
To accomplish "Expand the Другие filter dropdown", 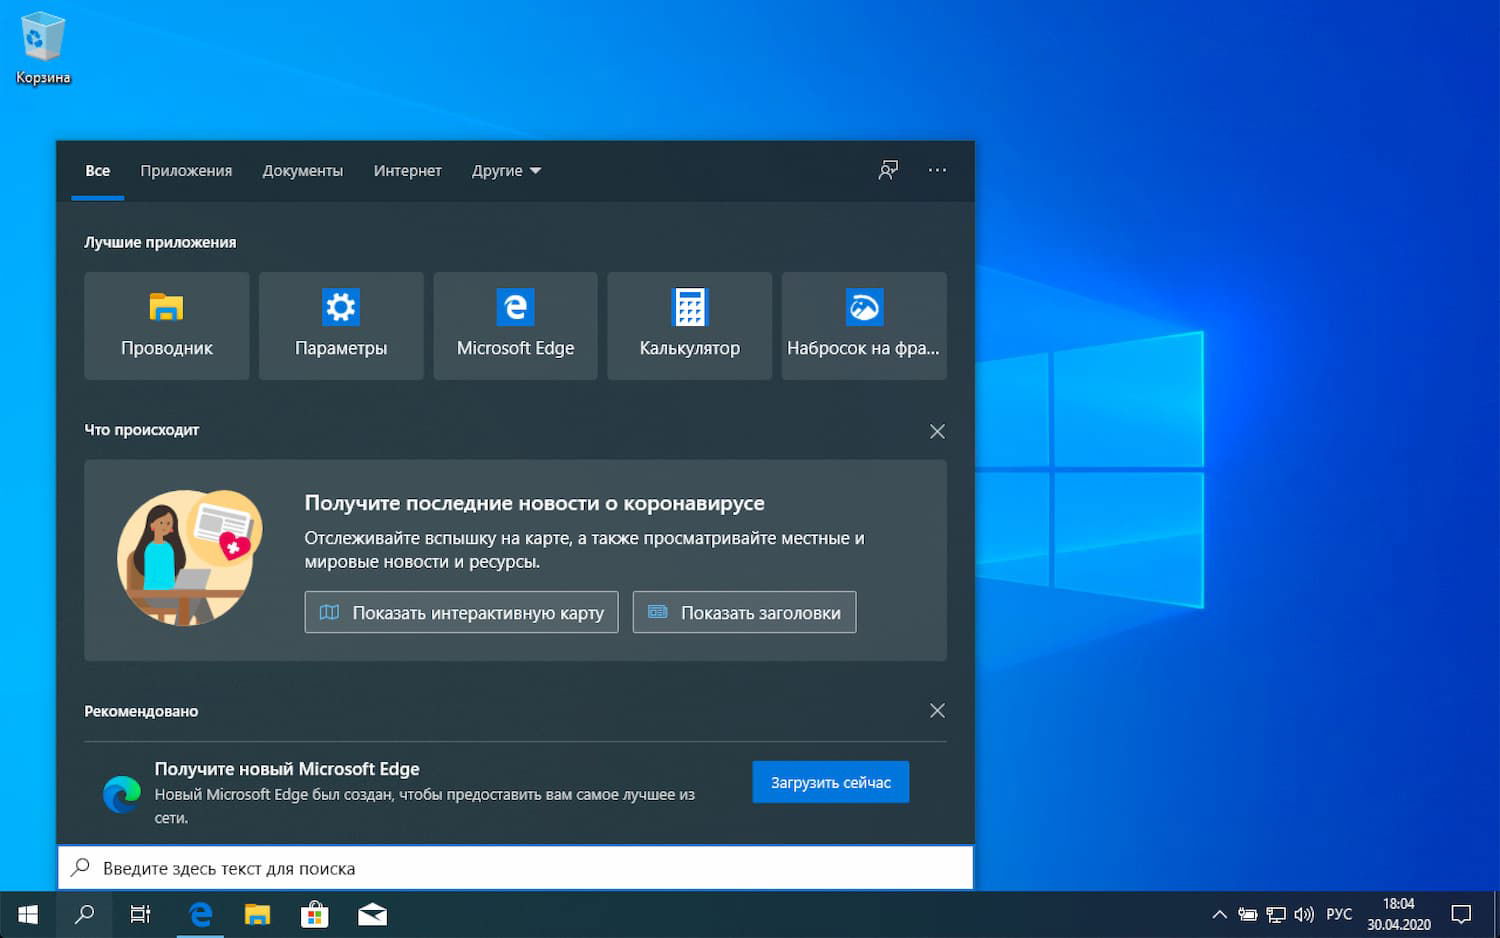I will coord(506,170).
